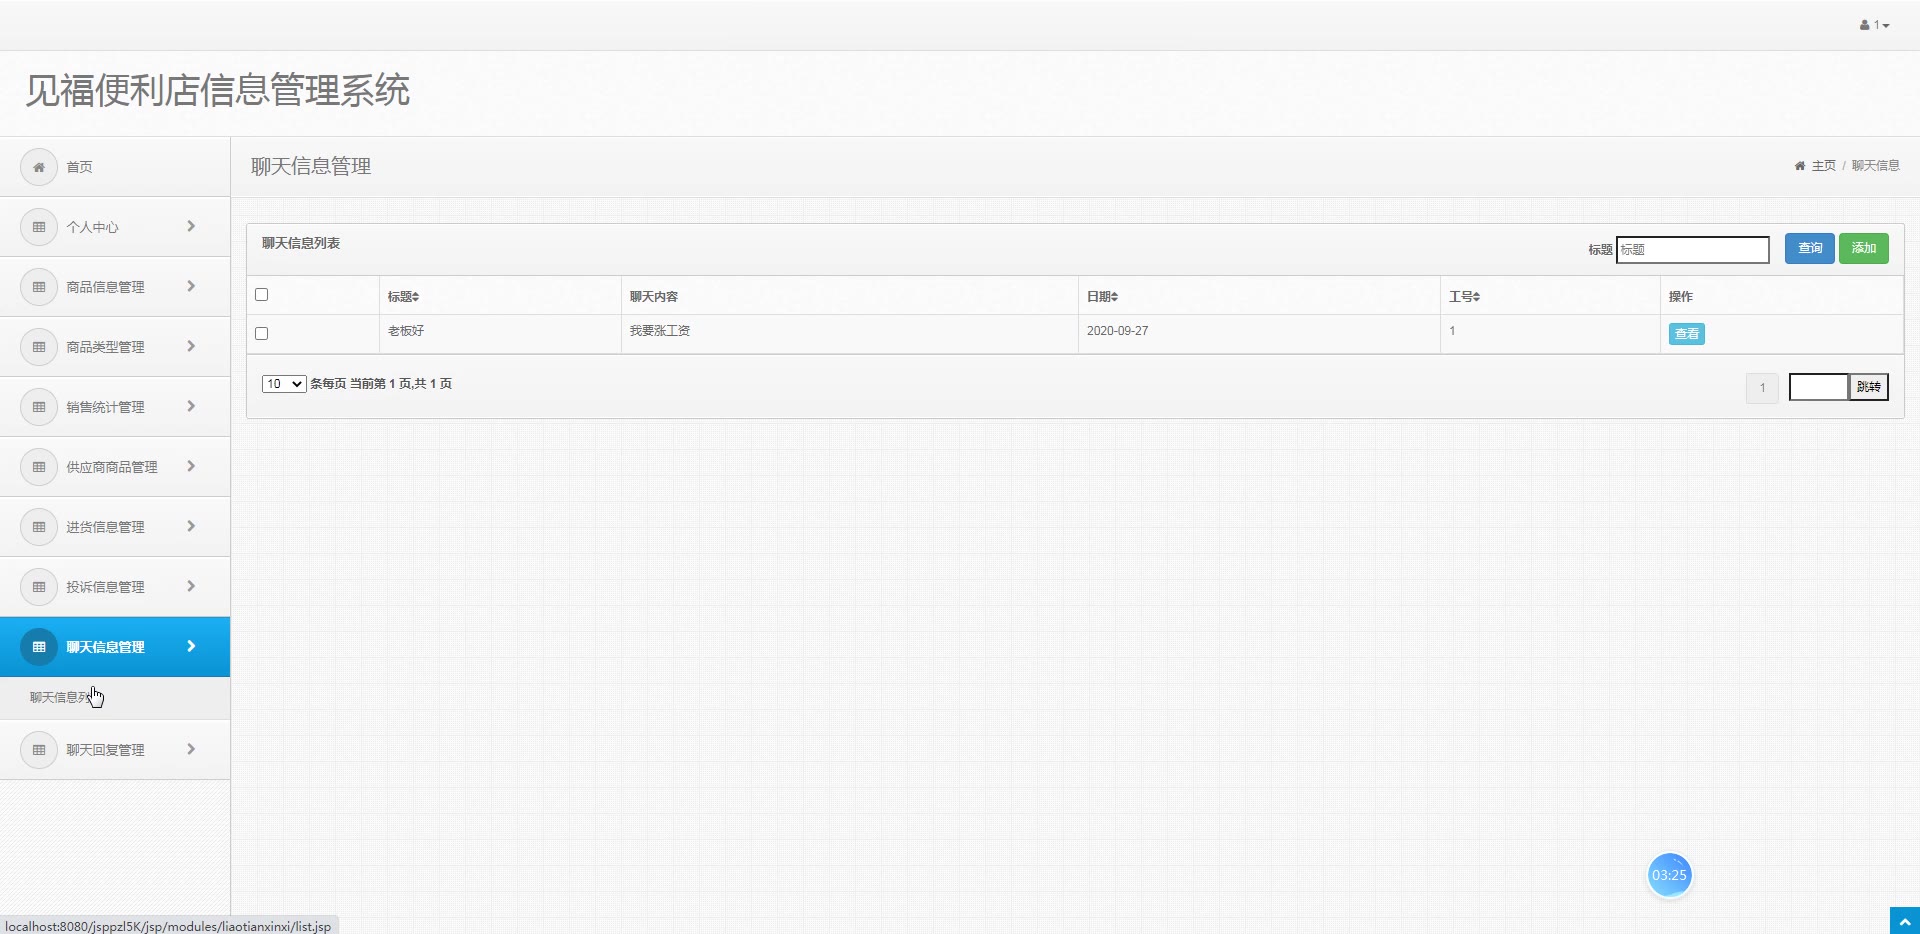Click 查看 button for 老板好 row

coord(1687,334)
